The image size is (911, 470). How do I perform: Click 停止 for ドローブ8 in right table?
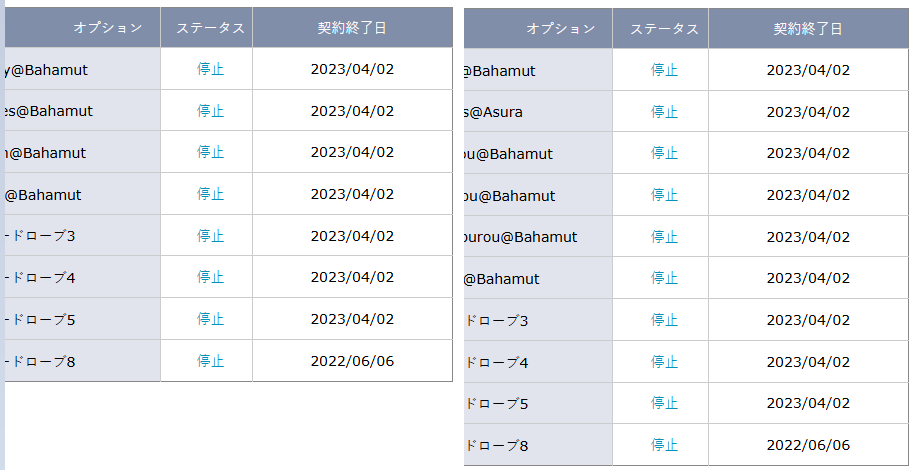(664, 445)
